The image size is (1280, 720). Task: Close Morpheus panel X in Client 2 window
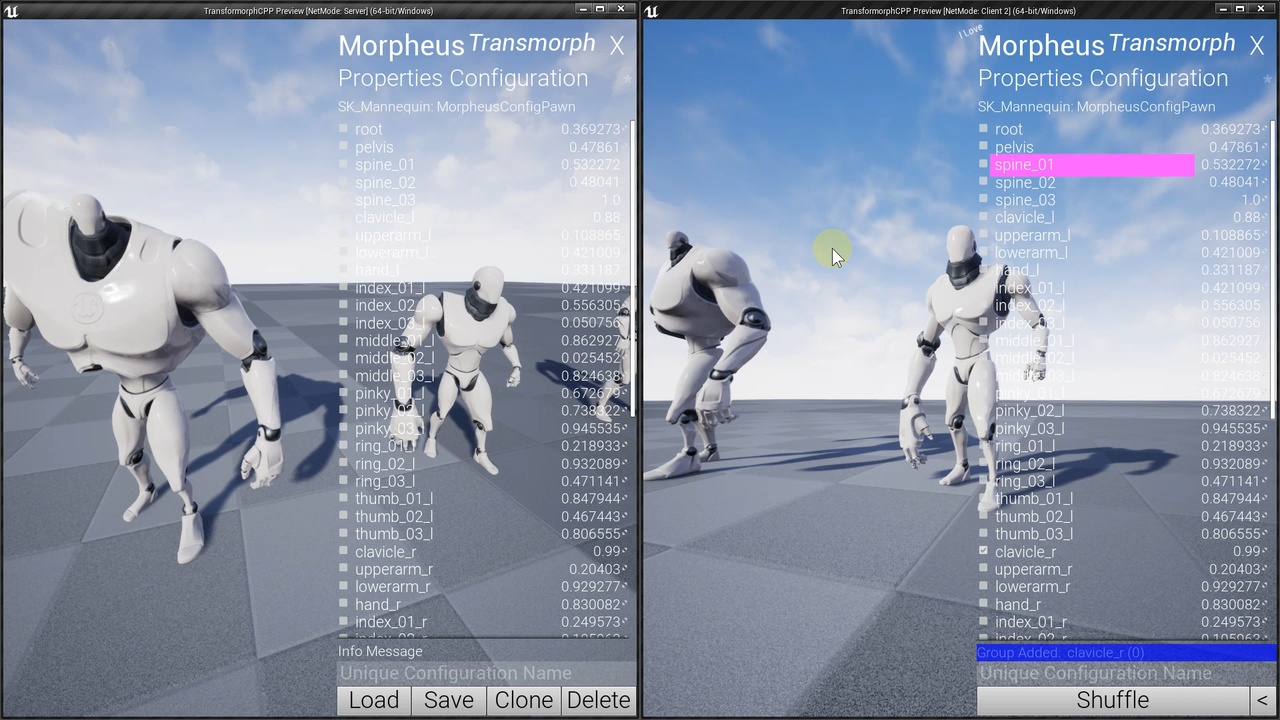1257,46
